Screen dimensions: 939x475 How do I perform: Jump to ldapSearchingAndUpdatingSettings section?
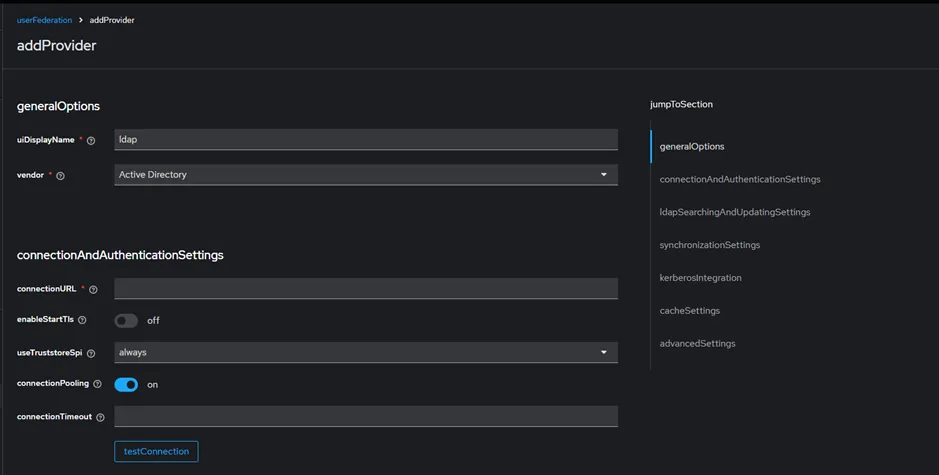[735, 212]
